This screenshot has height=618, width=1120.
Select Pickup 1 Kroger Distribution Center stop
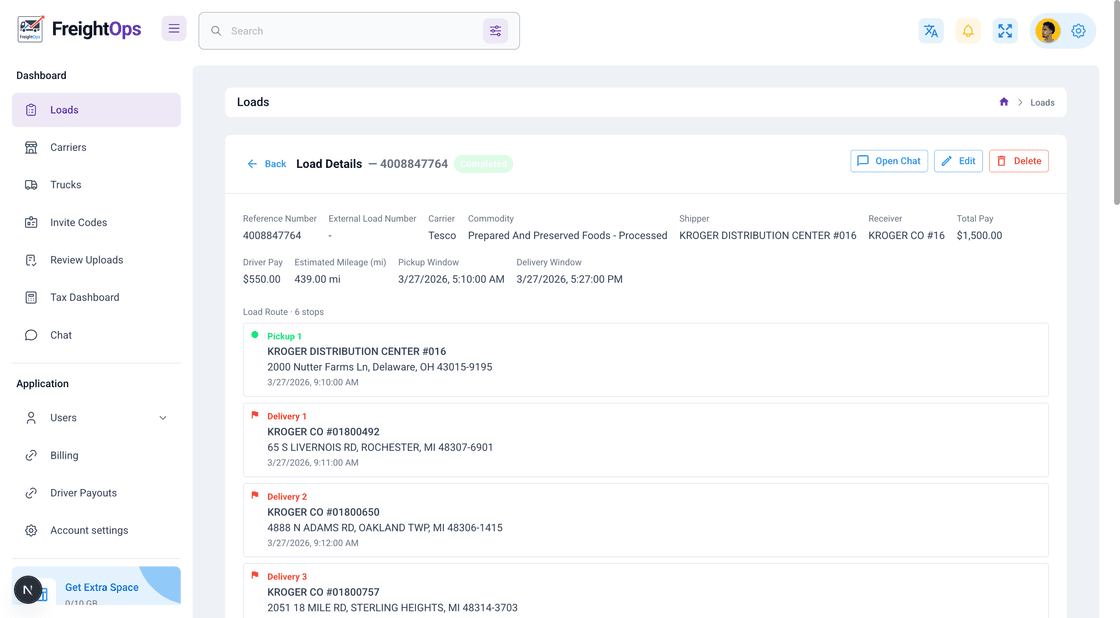646,359
